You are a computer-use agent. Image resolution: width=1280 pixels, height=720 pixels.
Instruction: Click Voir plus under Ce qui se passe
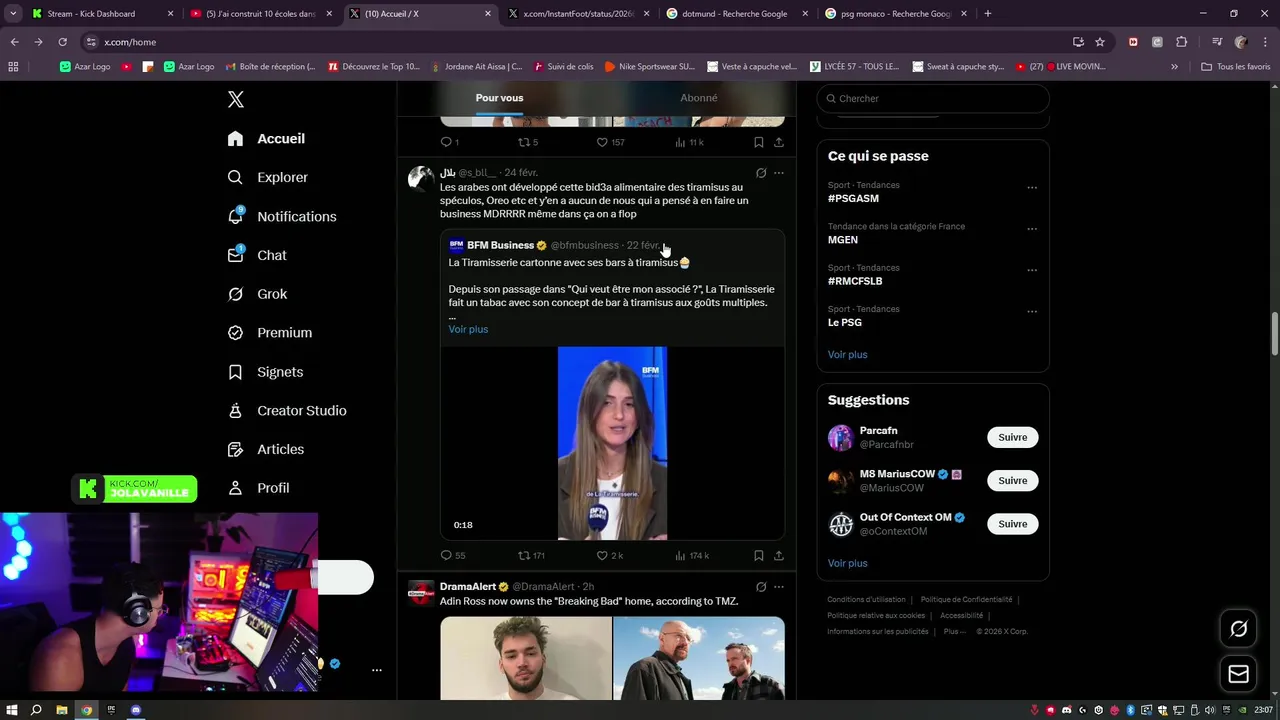coord(847,355)
